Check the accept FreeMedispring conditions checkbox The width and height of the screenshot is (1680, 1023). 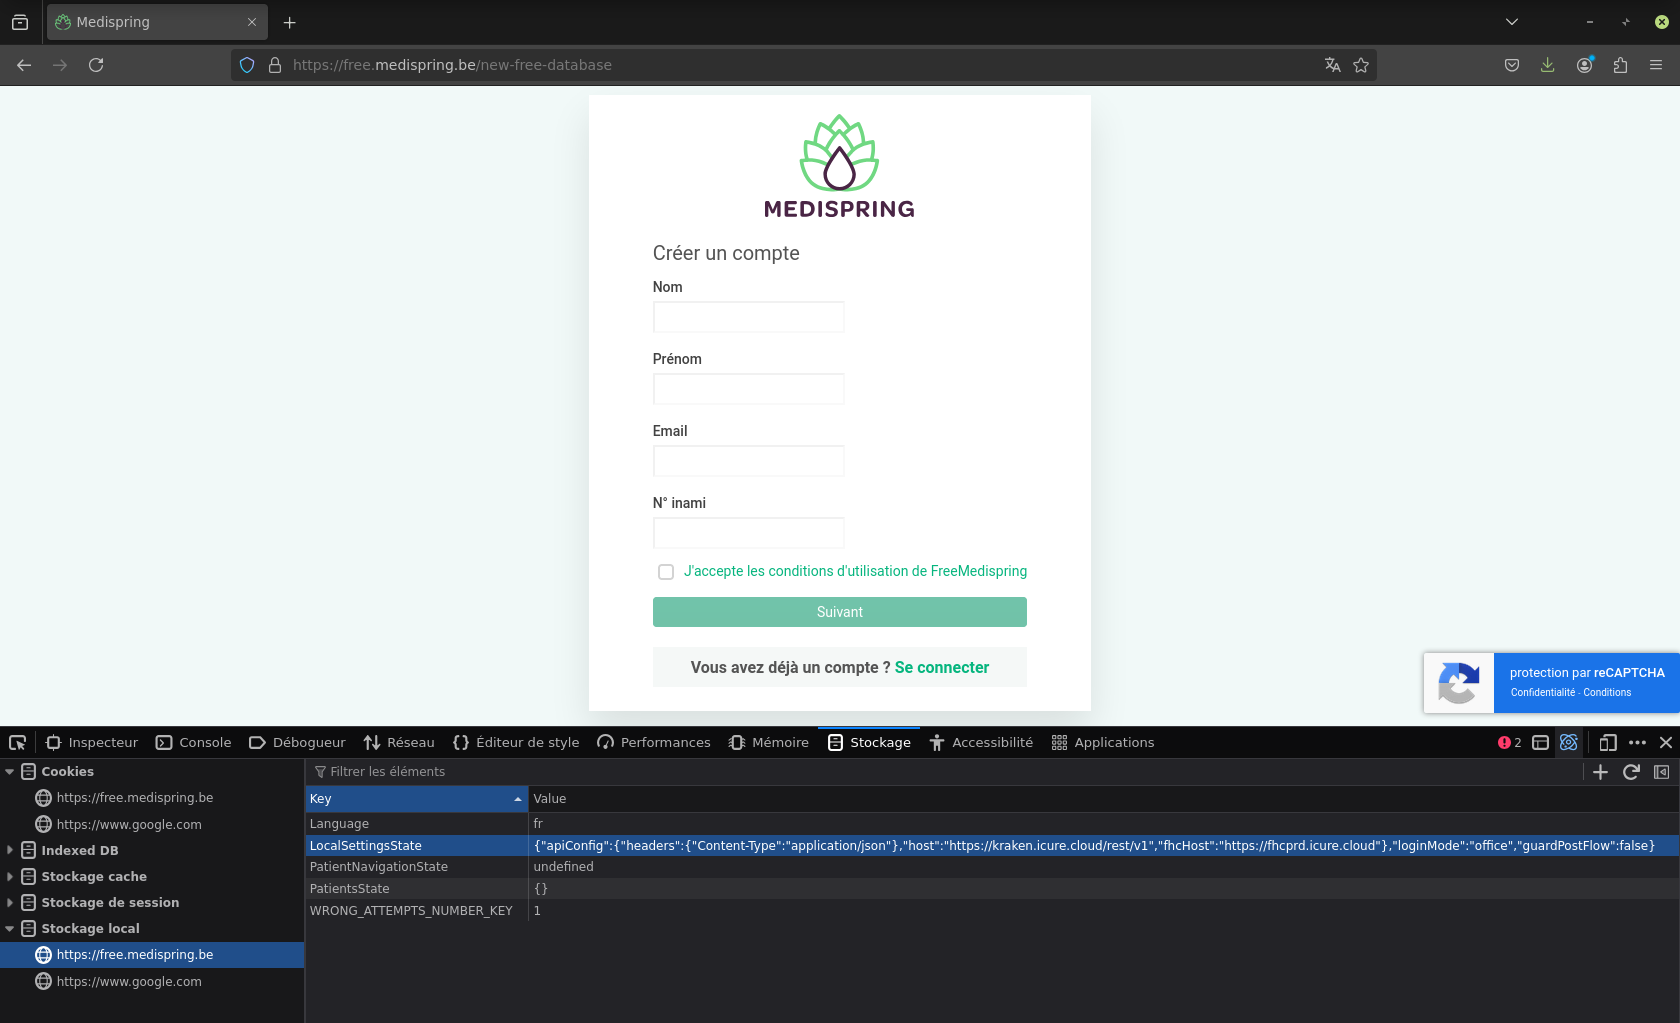click(x=666, y=572)
